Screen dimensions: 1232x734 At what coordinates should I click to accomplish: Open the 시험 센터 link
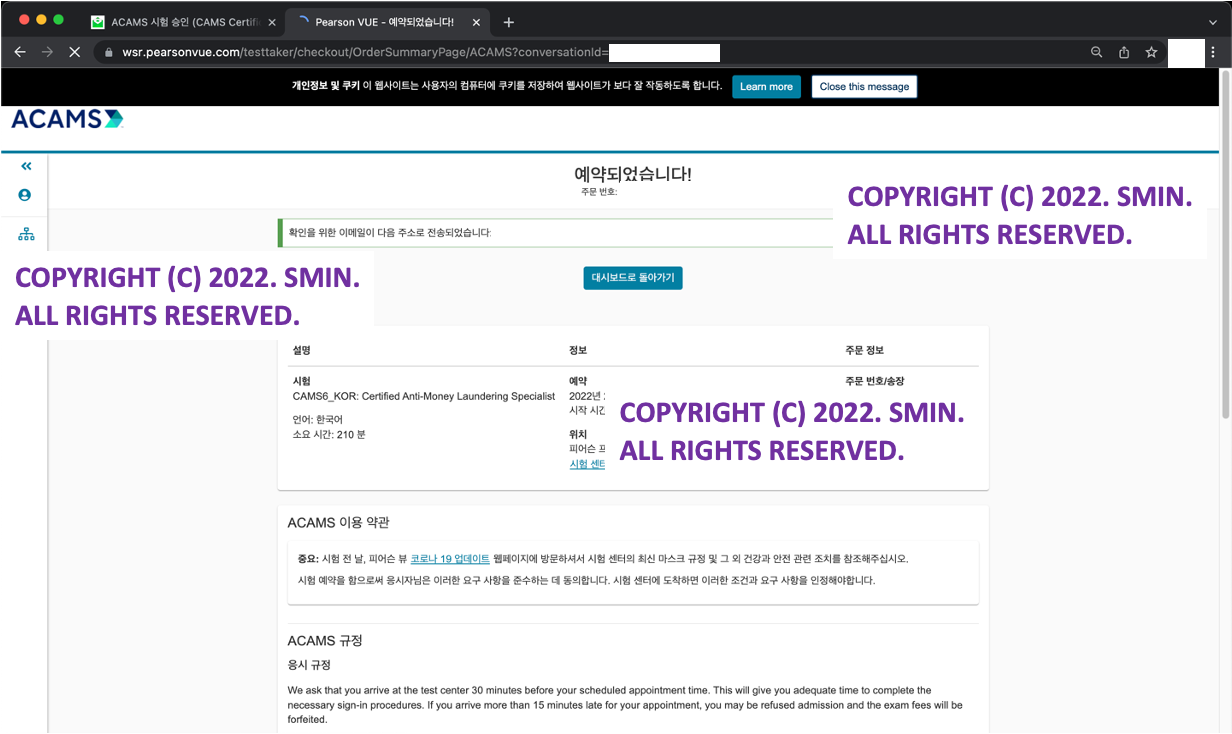[587, 464]
